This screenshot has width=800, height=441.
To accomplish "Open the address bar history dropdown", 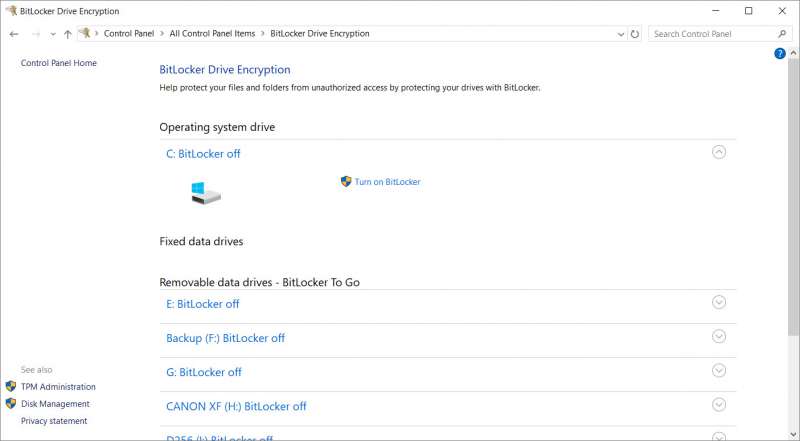I will tap(620, 34).
